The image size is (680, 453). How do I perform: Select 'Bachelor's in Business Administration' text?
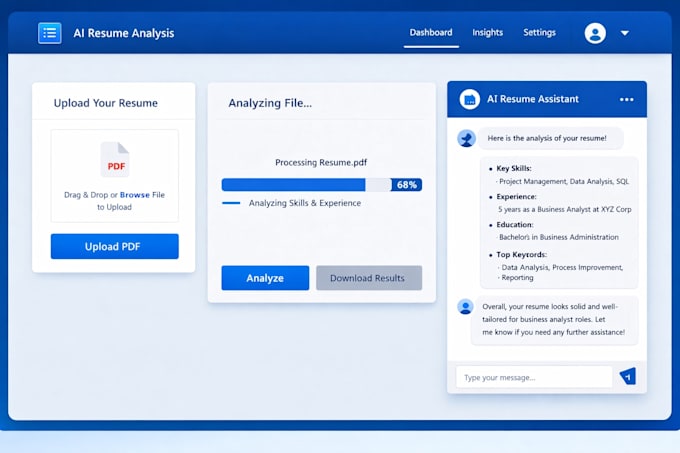559,237
